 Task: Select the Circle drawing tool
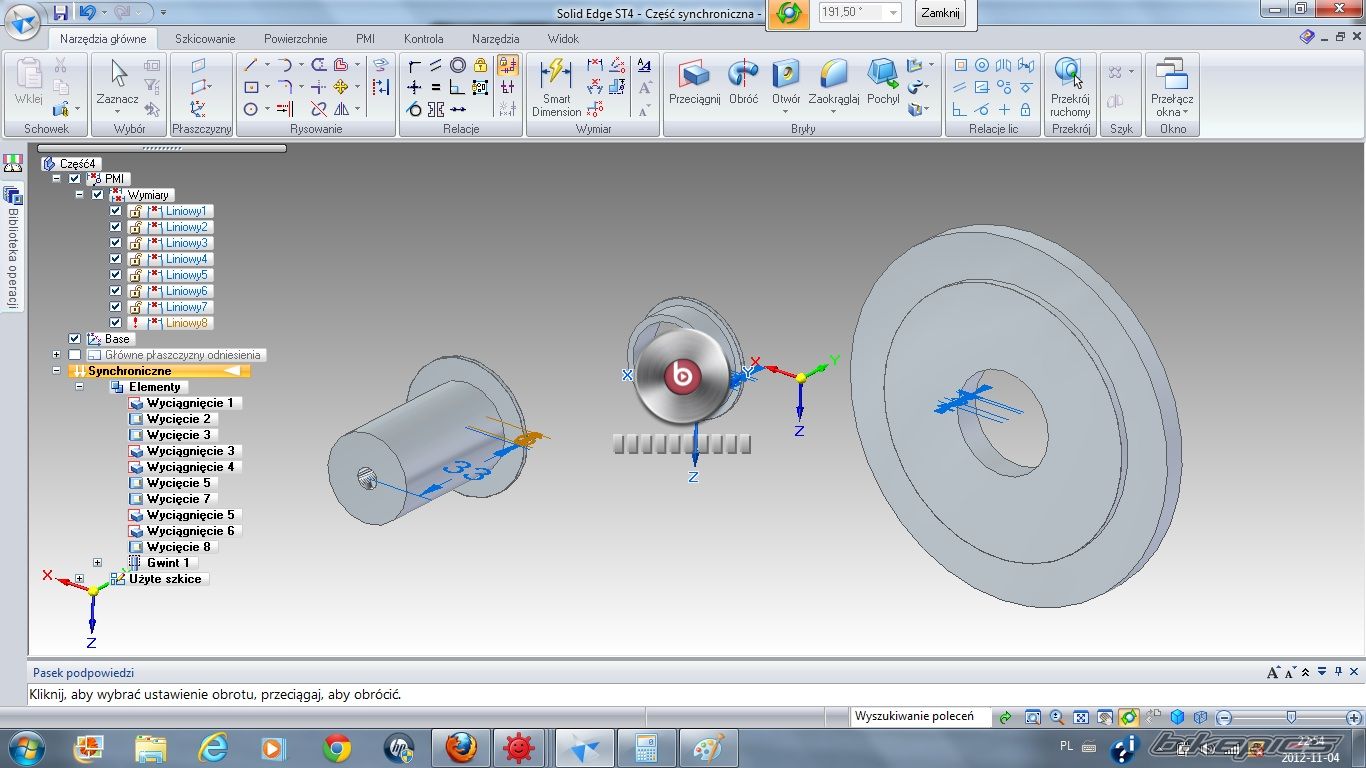[251, 109]
